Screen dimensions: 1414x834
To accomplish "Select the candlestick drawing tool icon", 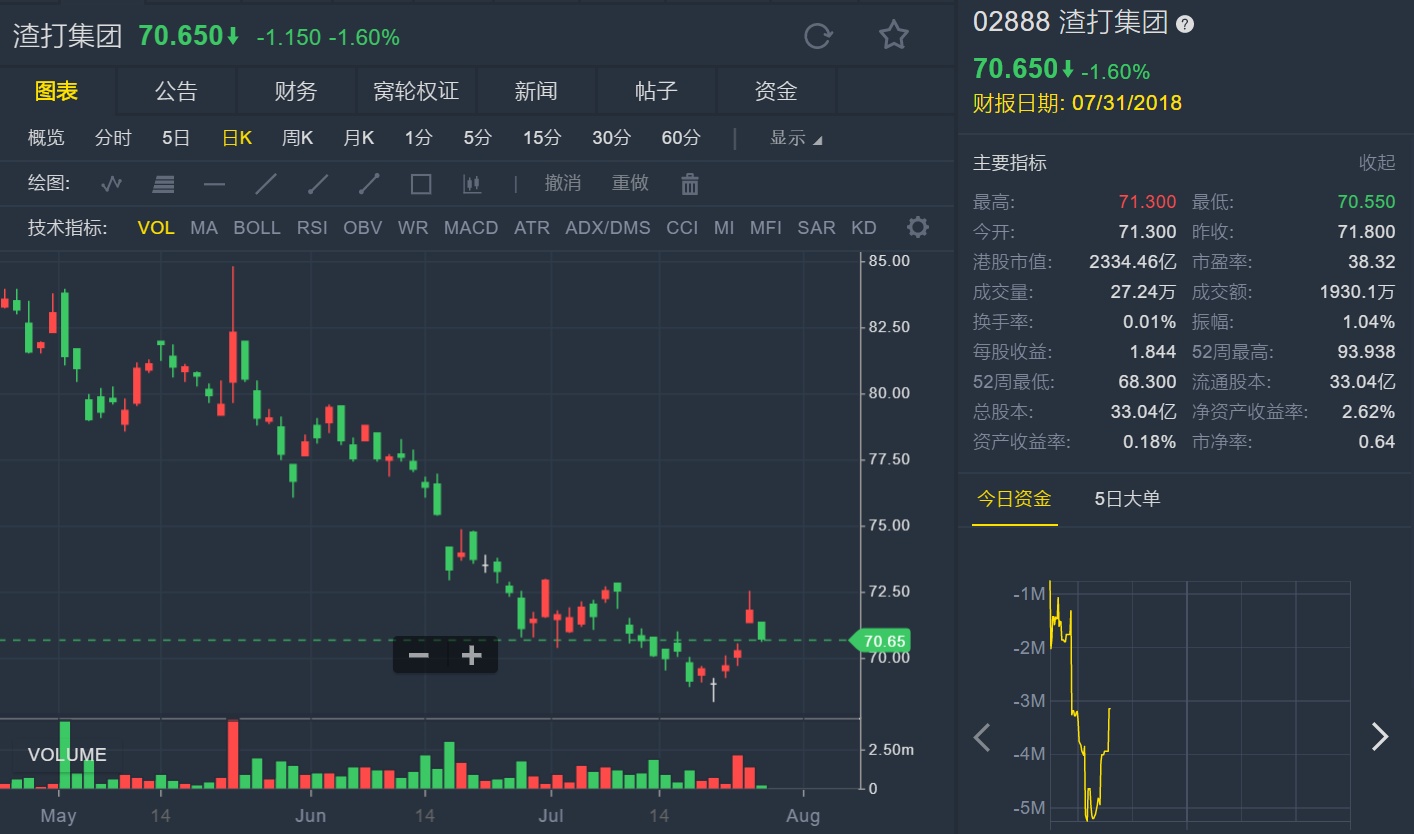I will point(472,184).
